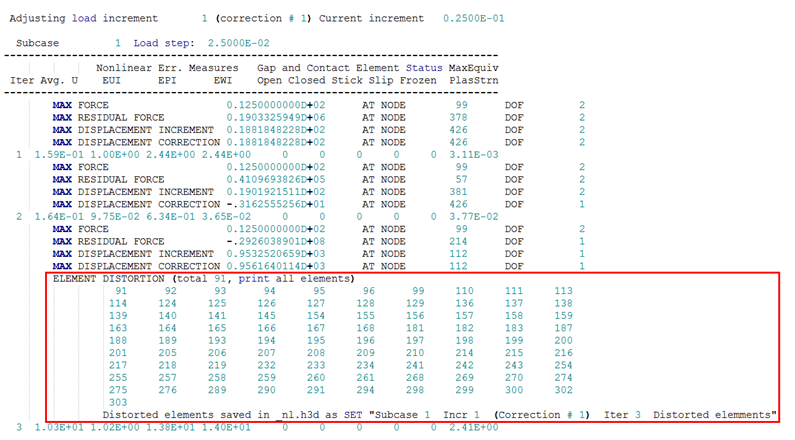Screen dimensions: 795x440
Task: Click distorted element ID 187
Action: 563,328
